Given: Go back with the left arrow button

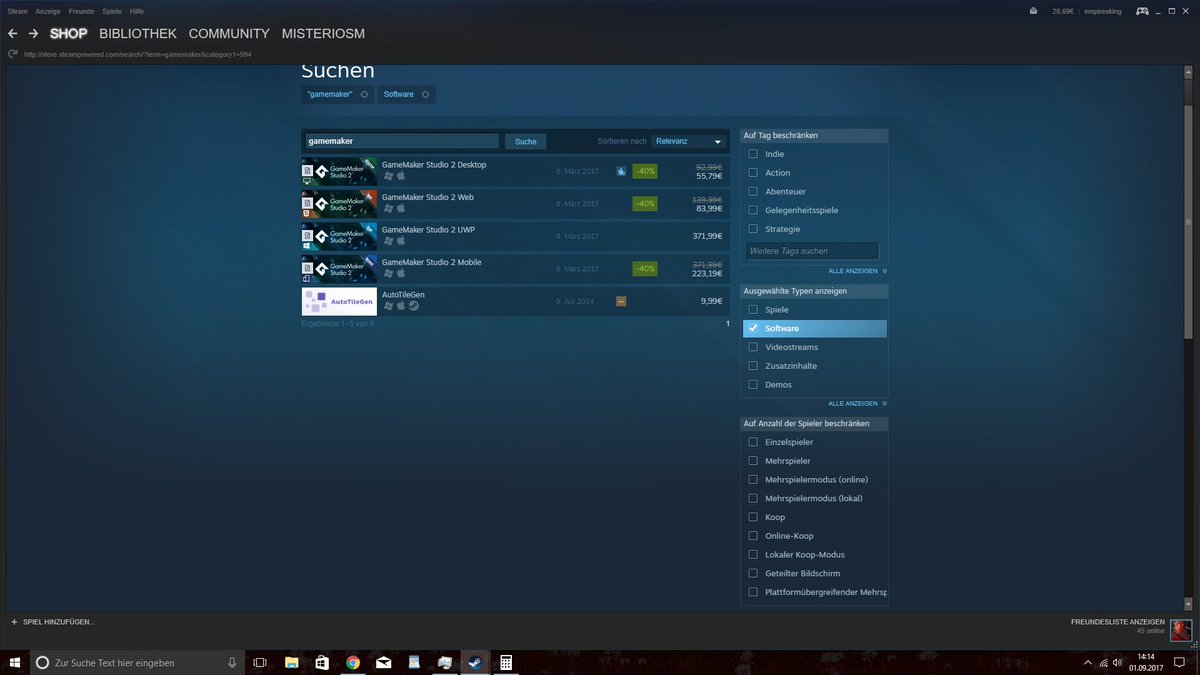Looking at the screenshot, I should [x=13, y=34].
